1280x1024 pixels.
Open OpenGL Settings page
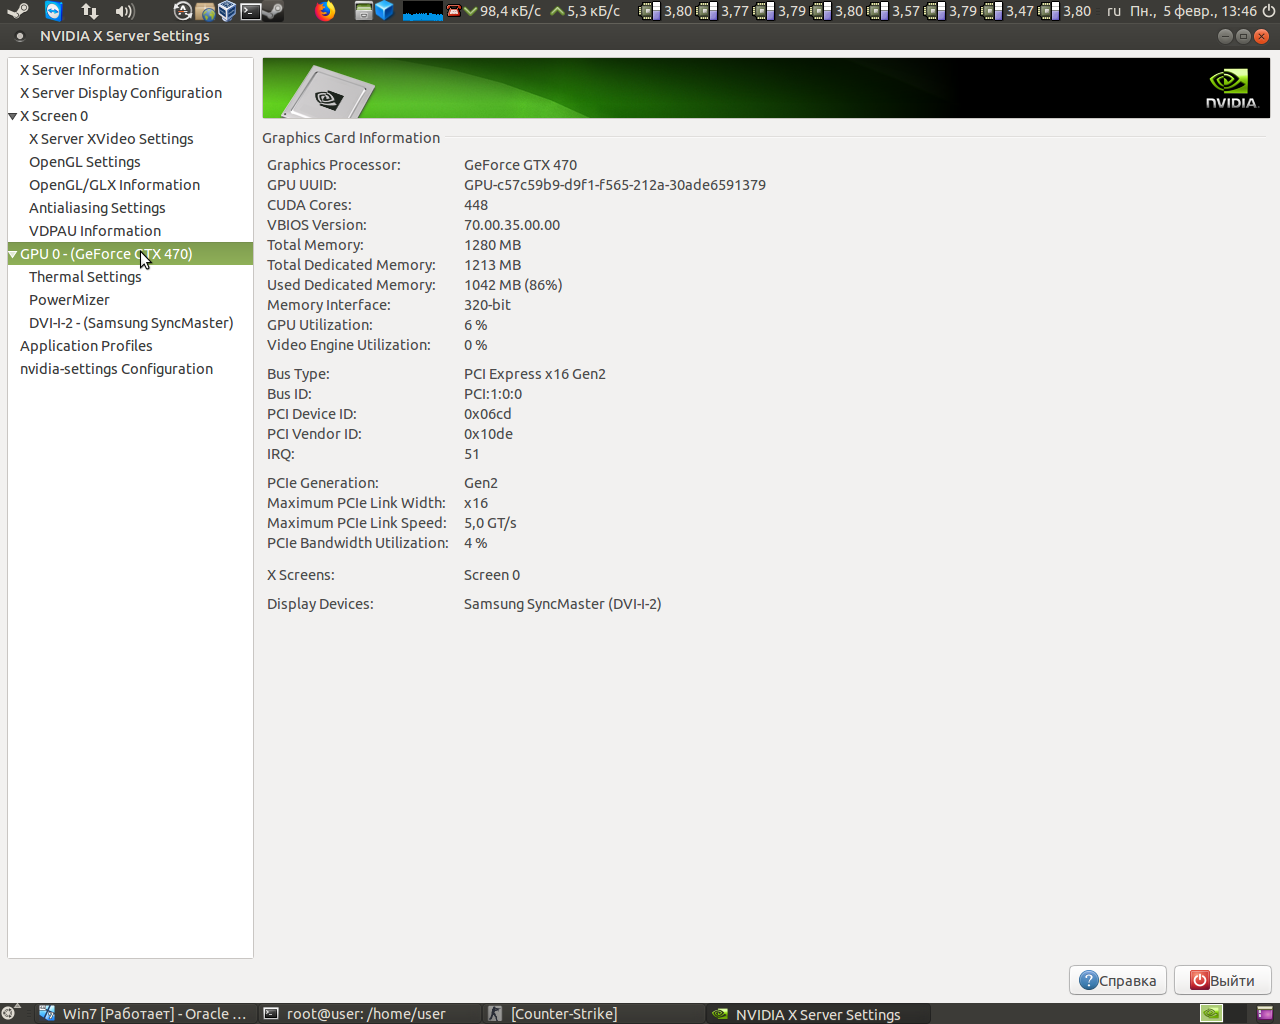85,162
